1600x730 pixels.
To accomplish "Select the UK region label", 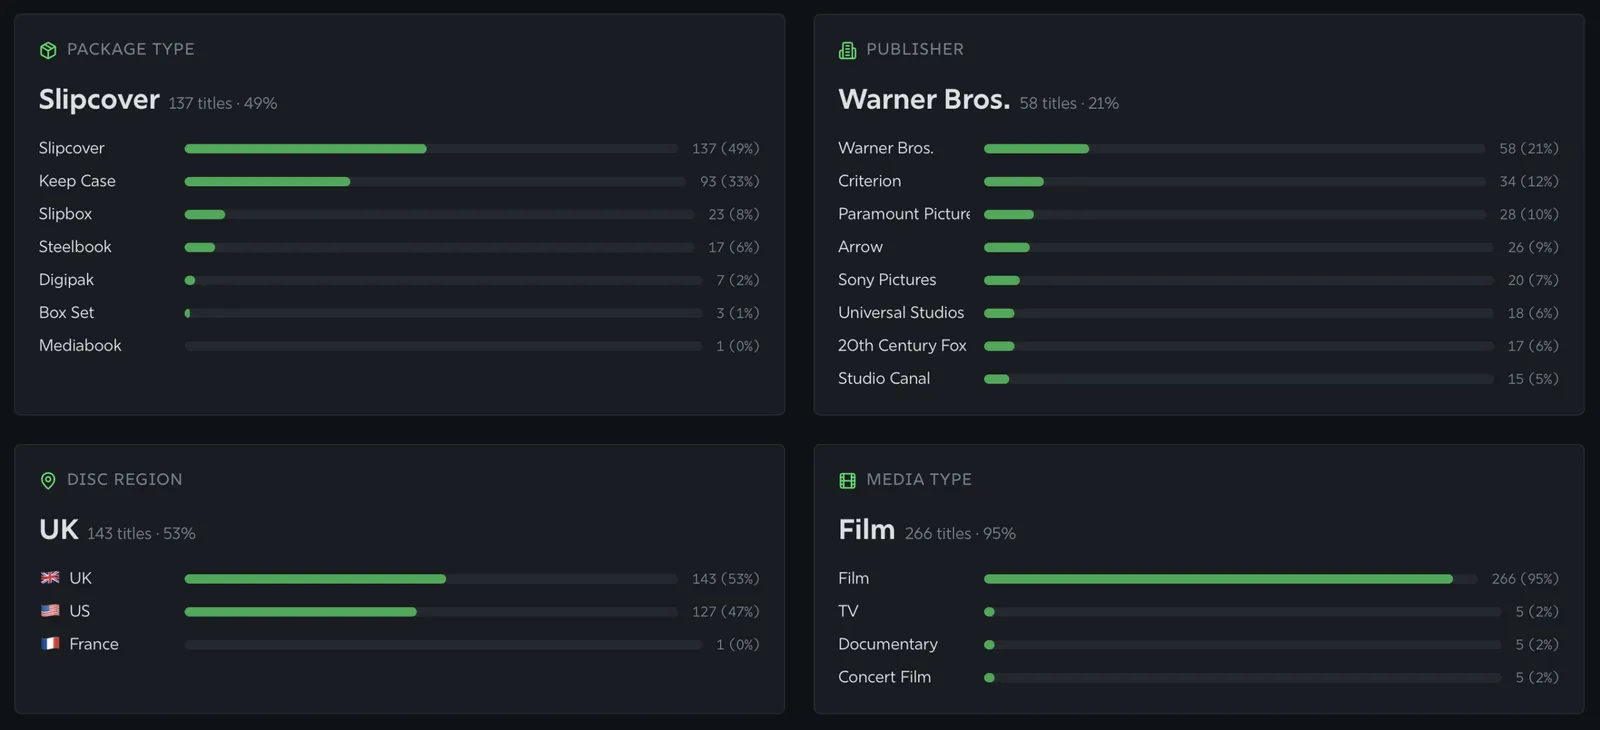I will pyautogui.click(x=80, y=578).
